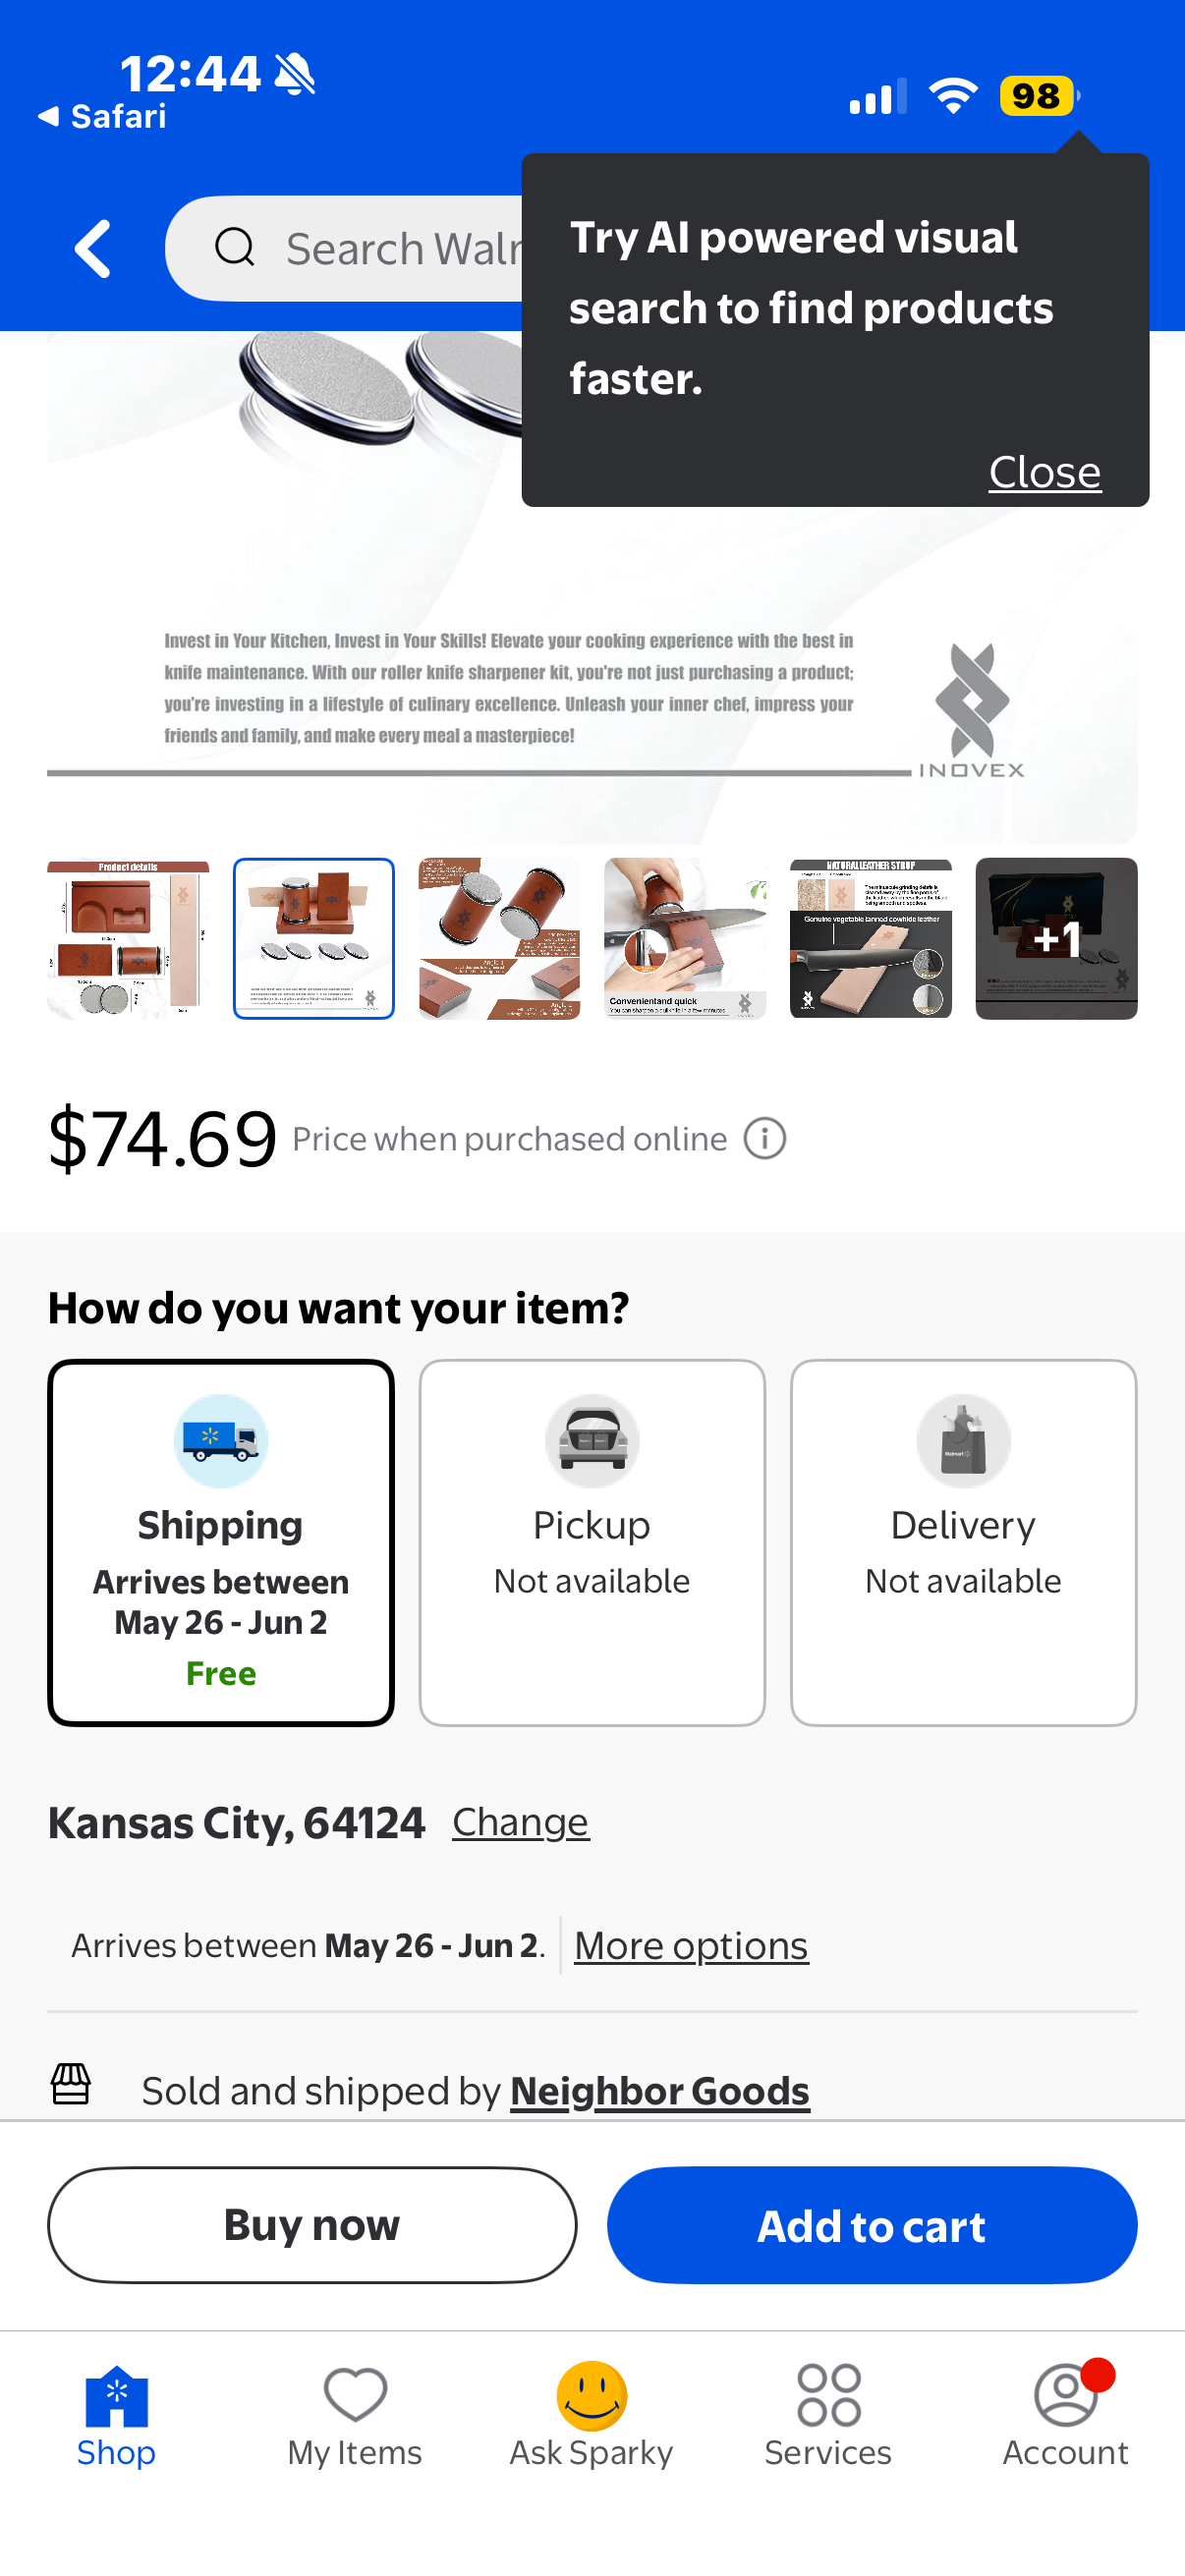Return to Safari via status bar
Image resolution: width=1185 pixels, height=2576 pixels.
pyautogui.click(x=102, y=116)
